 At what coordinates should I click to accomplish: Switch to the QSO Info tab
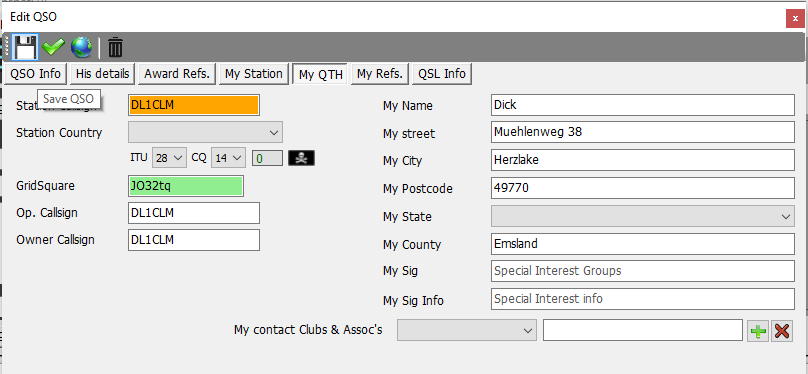(36, 74)
